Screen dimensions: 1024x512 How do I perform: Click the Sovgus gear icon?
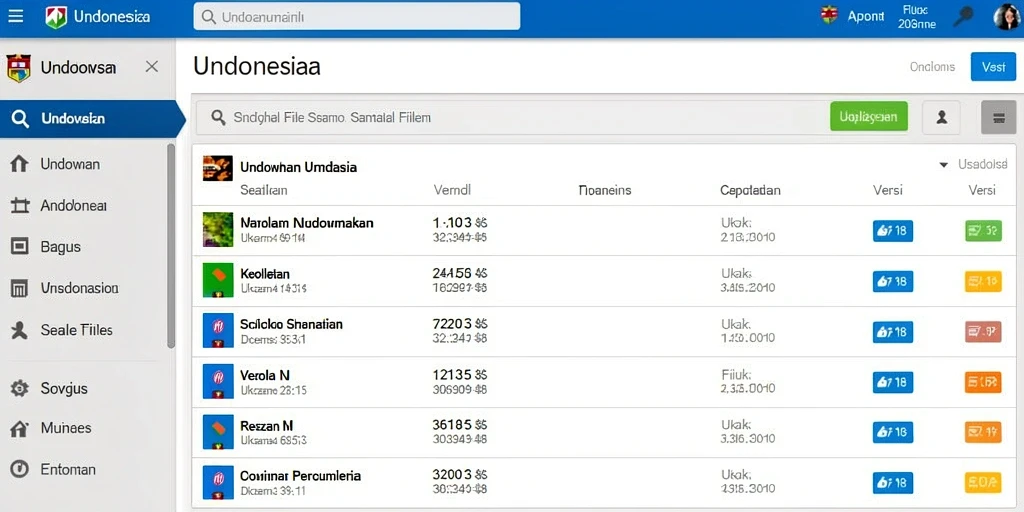tap(20, 389)
